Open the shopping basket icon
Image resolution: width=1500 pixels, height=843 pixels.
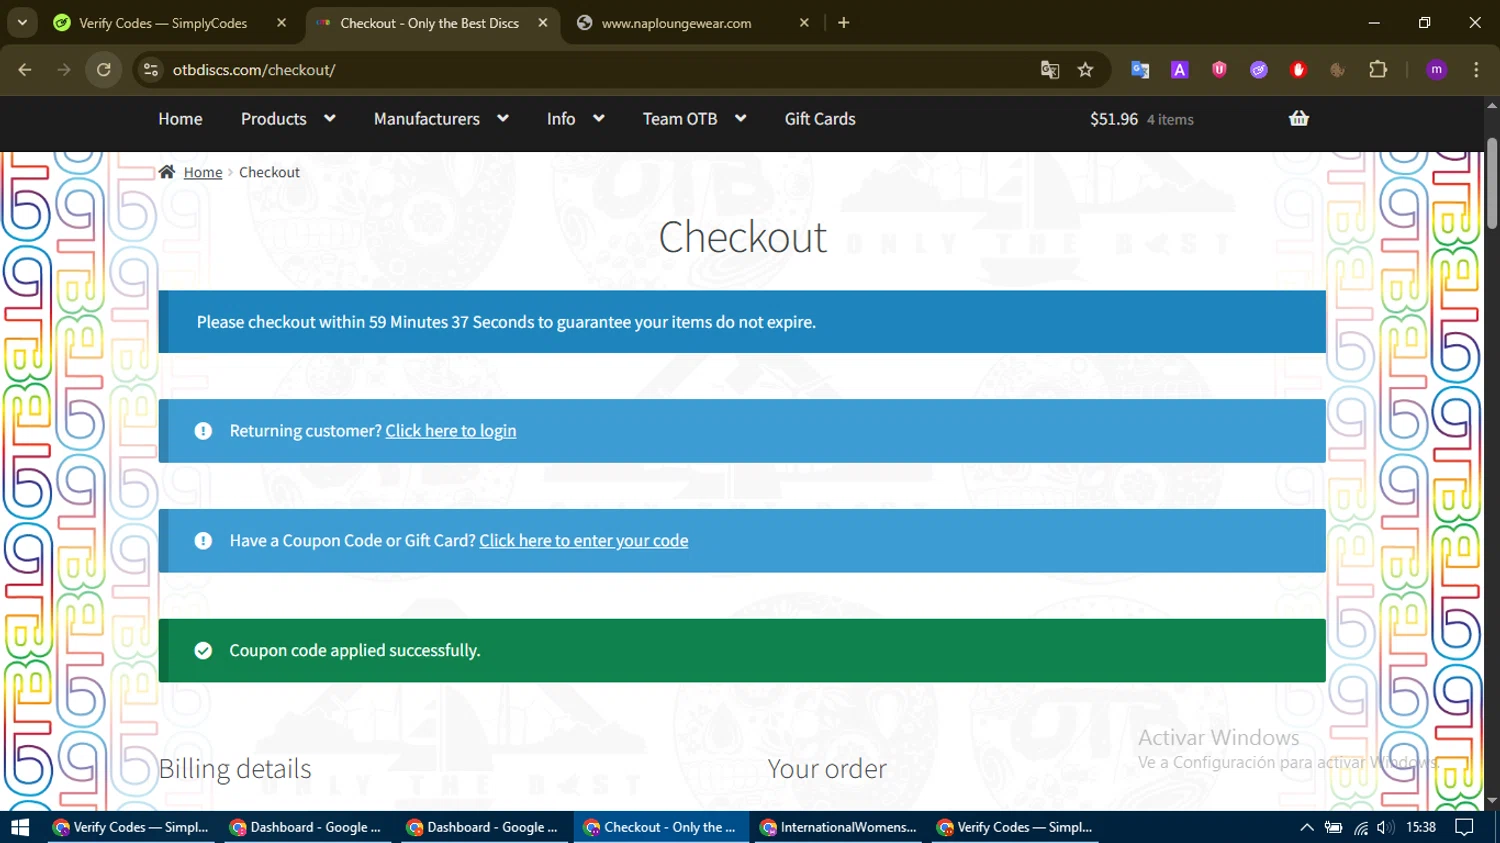point(1299,118)
